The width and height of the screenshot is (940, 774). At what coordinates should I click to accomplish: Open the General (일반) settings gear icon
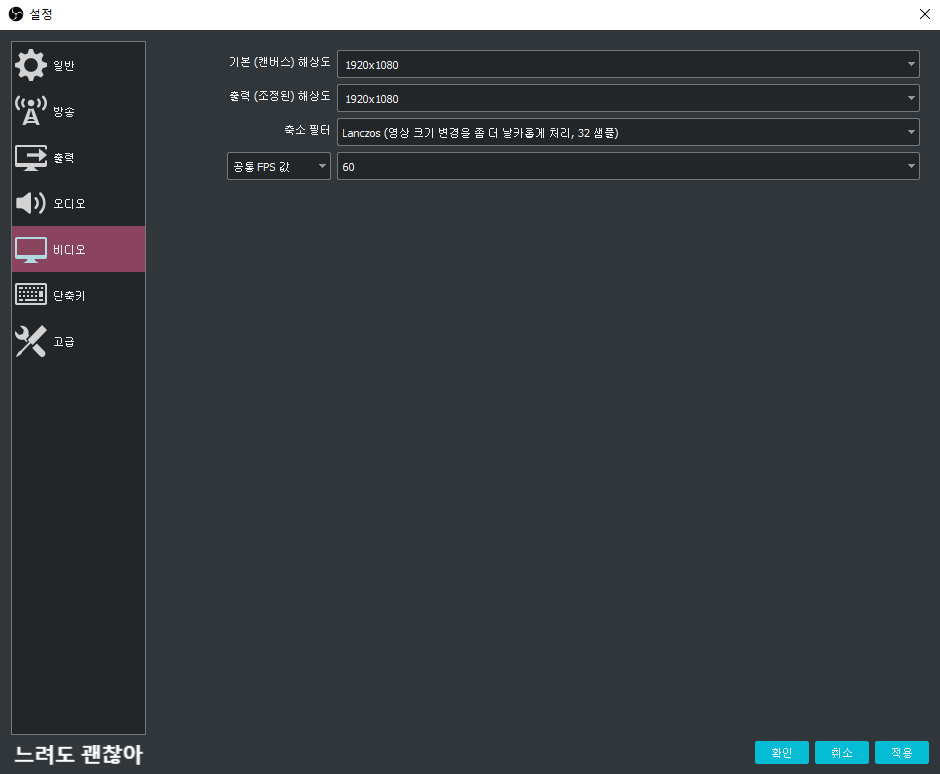coord(31,65)
